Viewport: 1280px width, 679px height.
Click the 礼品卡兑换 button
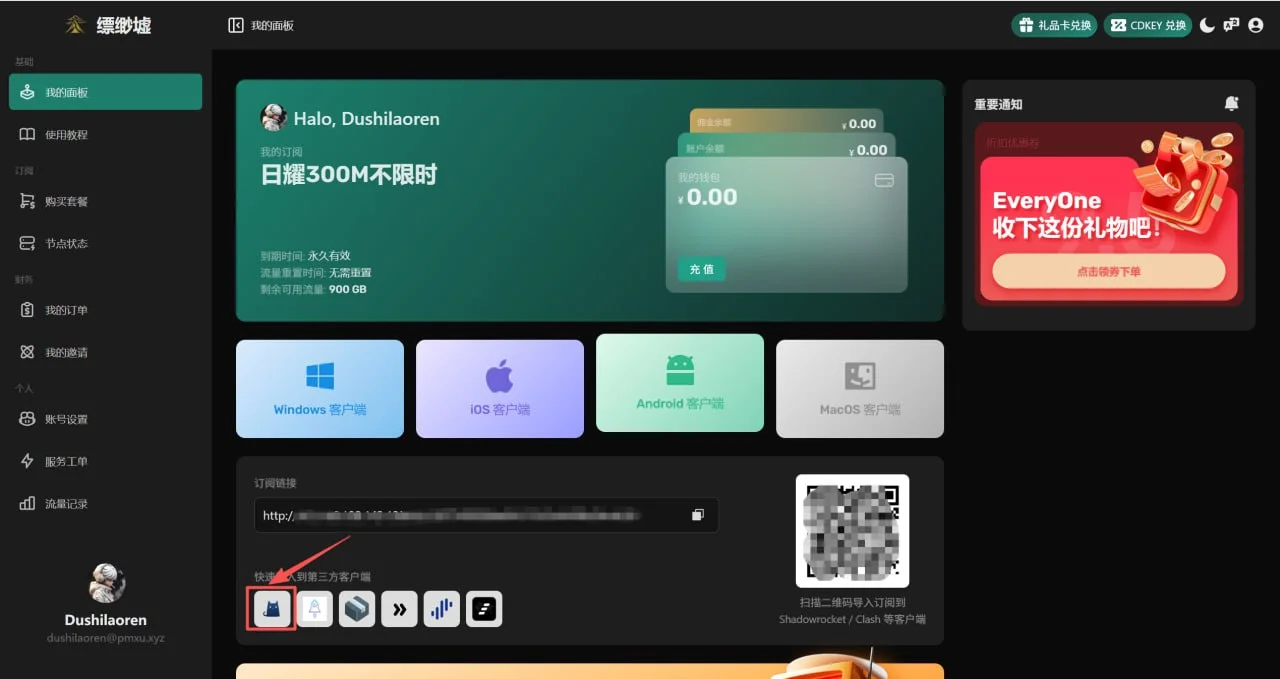click(x=1055, y=25)
